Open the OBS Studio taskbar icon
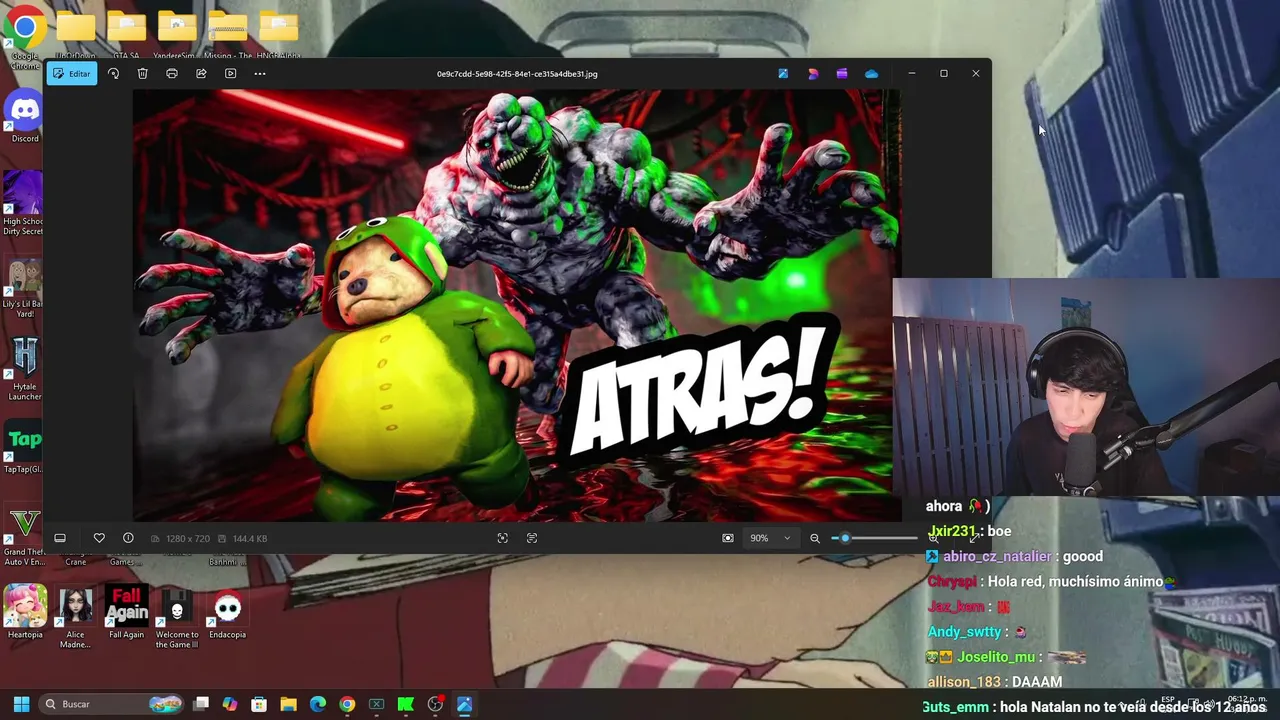Screen dimensions: 1280x720 tap(435, 704)
